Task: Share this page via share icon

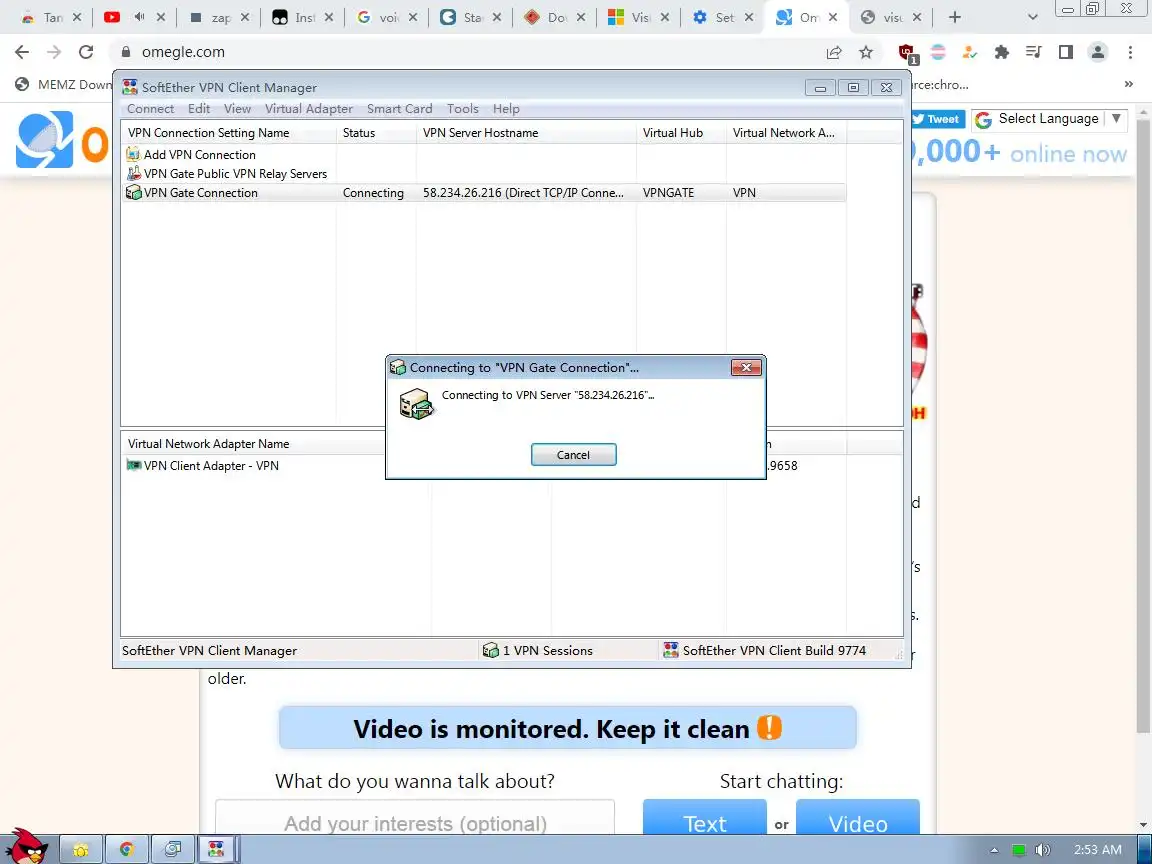Action: coord(834,51)
